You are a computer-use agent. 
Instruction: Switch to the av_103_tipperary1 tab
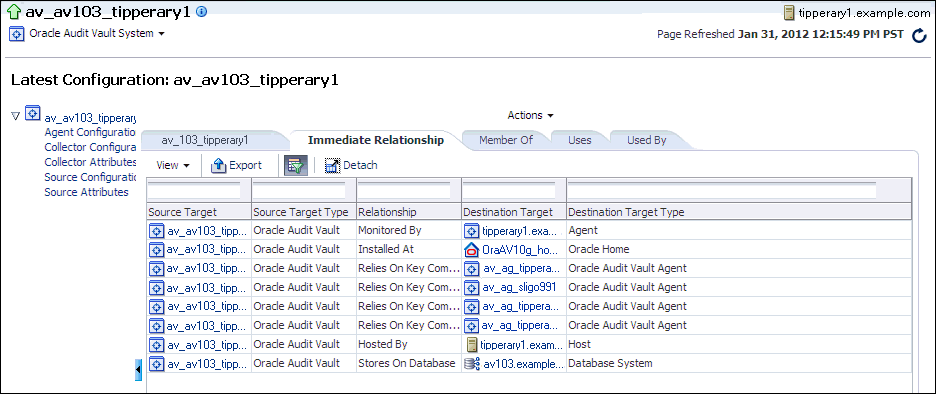(205, 140)
